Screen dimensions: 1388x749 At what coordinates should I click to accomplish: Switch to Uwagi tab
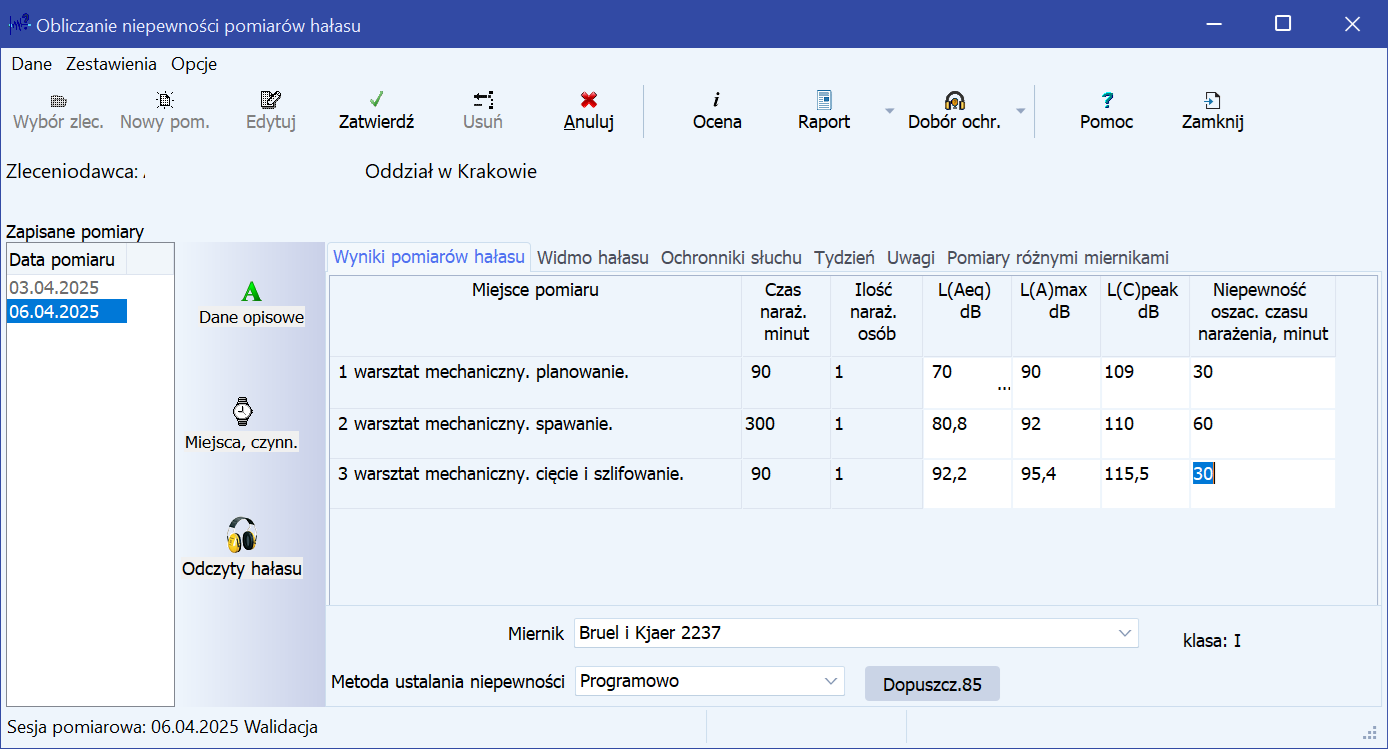pos(911,258)
